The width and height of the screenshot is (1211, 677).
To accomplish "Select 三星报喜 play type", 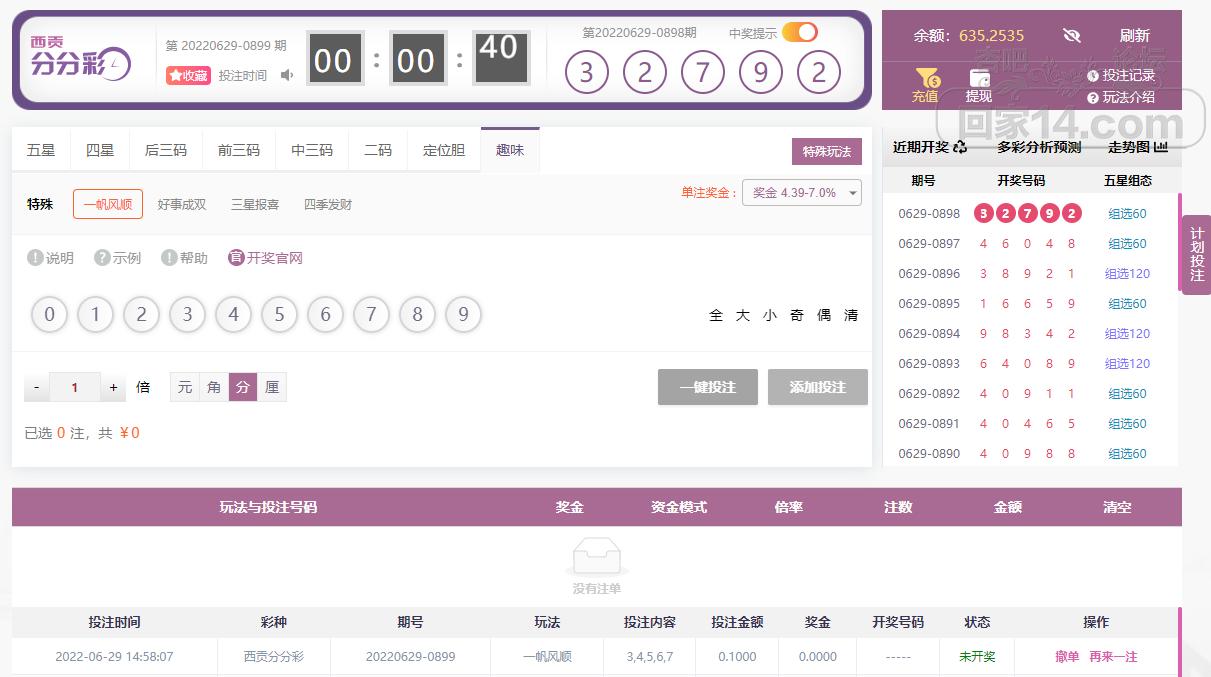I will (255, 204).
